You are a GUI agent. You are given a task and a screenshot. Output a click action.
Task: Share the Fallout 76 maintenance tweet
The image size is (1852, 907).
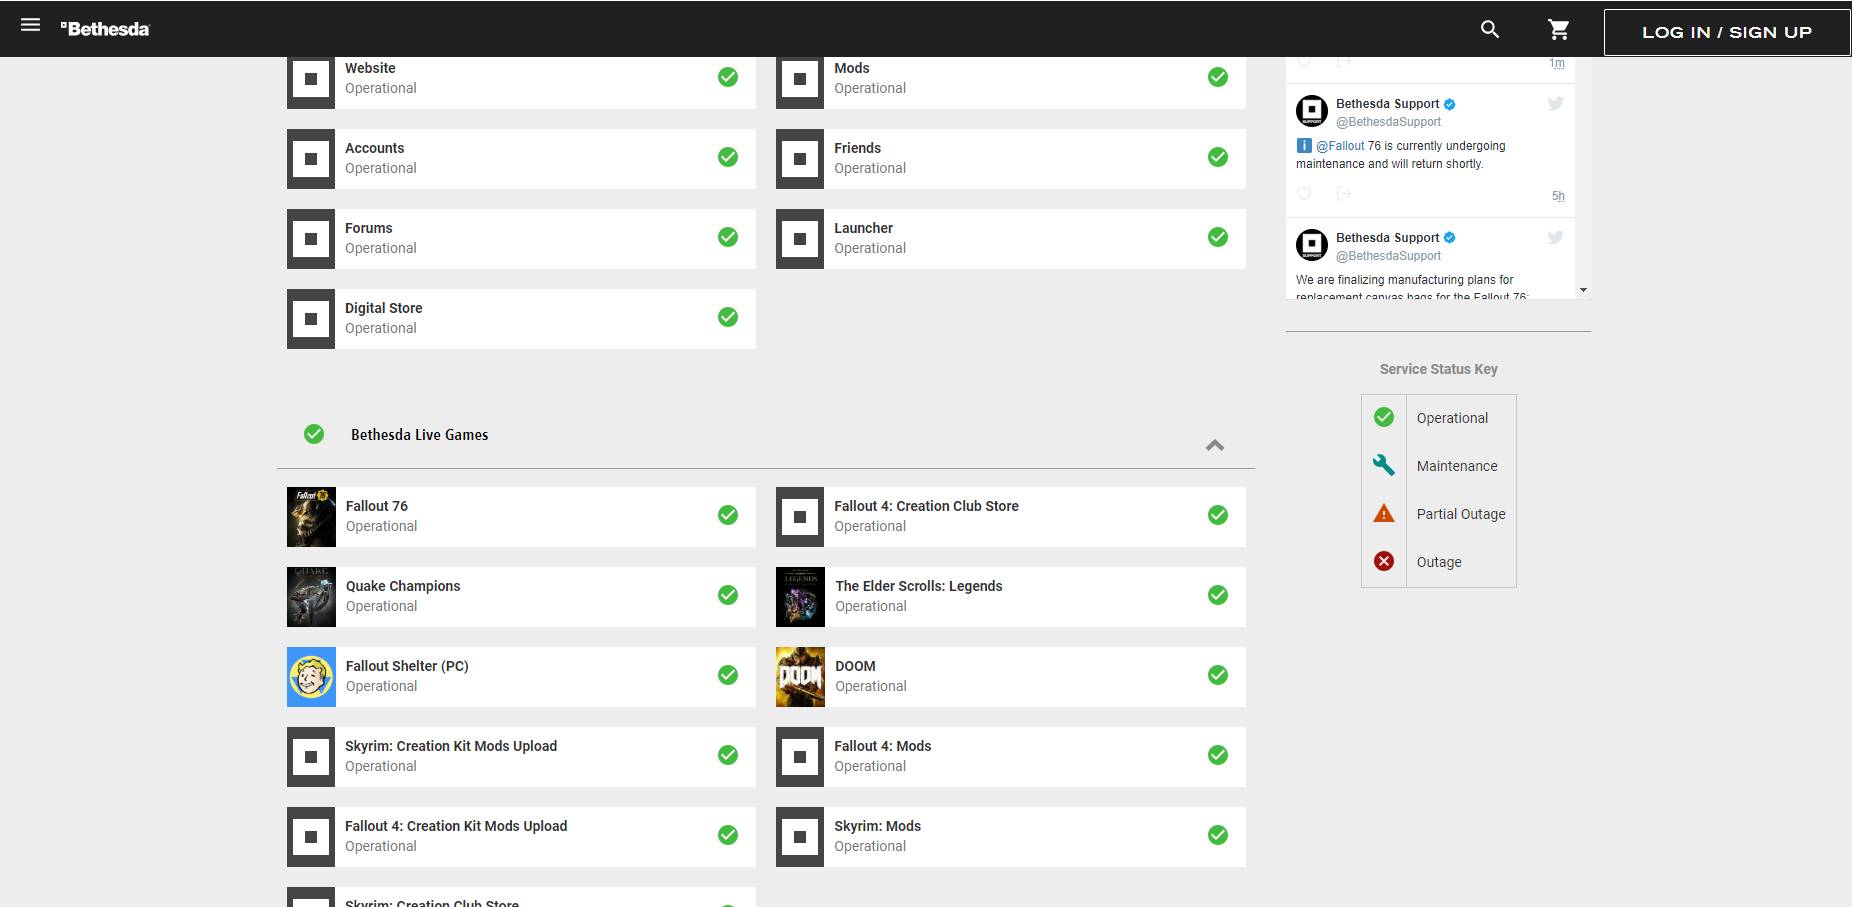pos(1344,194)
